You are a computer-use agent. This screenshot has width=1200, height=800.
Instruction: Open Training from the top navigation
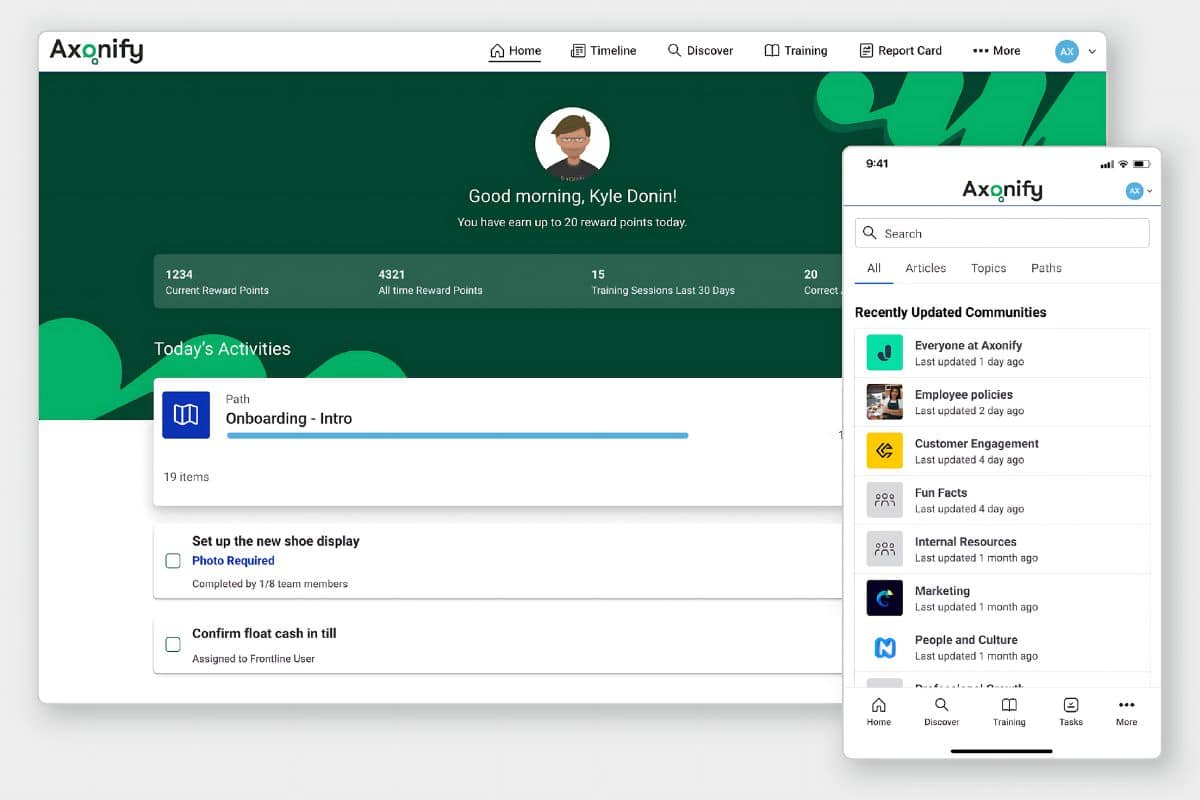point(796,51)
